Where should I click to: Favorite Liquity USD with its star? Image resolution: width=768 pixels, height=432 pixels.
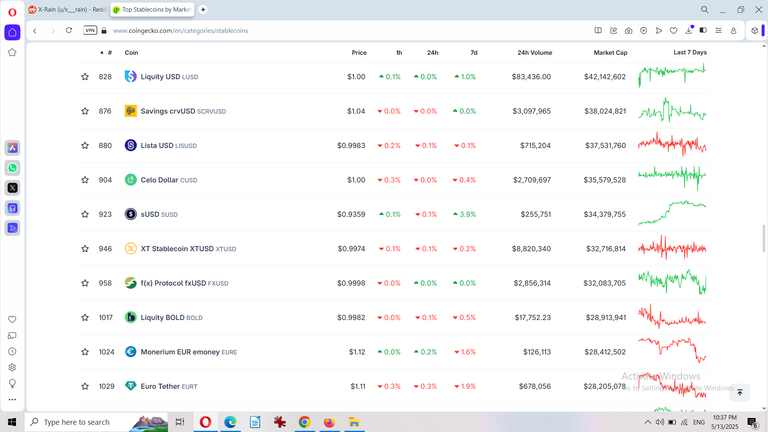tap(85, 77)
